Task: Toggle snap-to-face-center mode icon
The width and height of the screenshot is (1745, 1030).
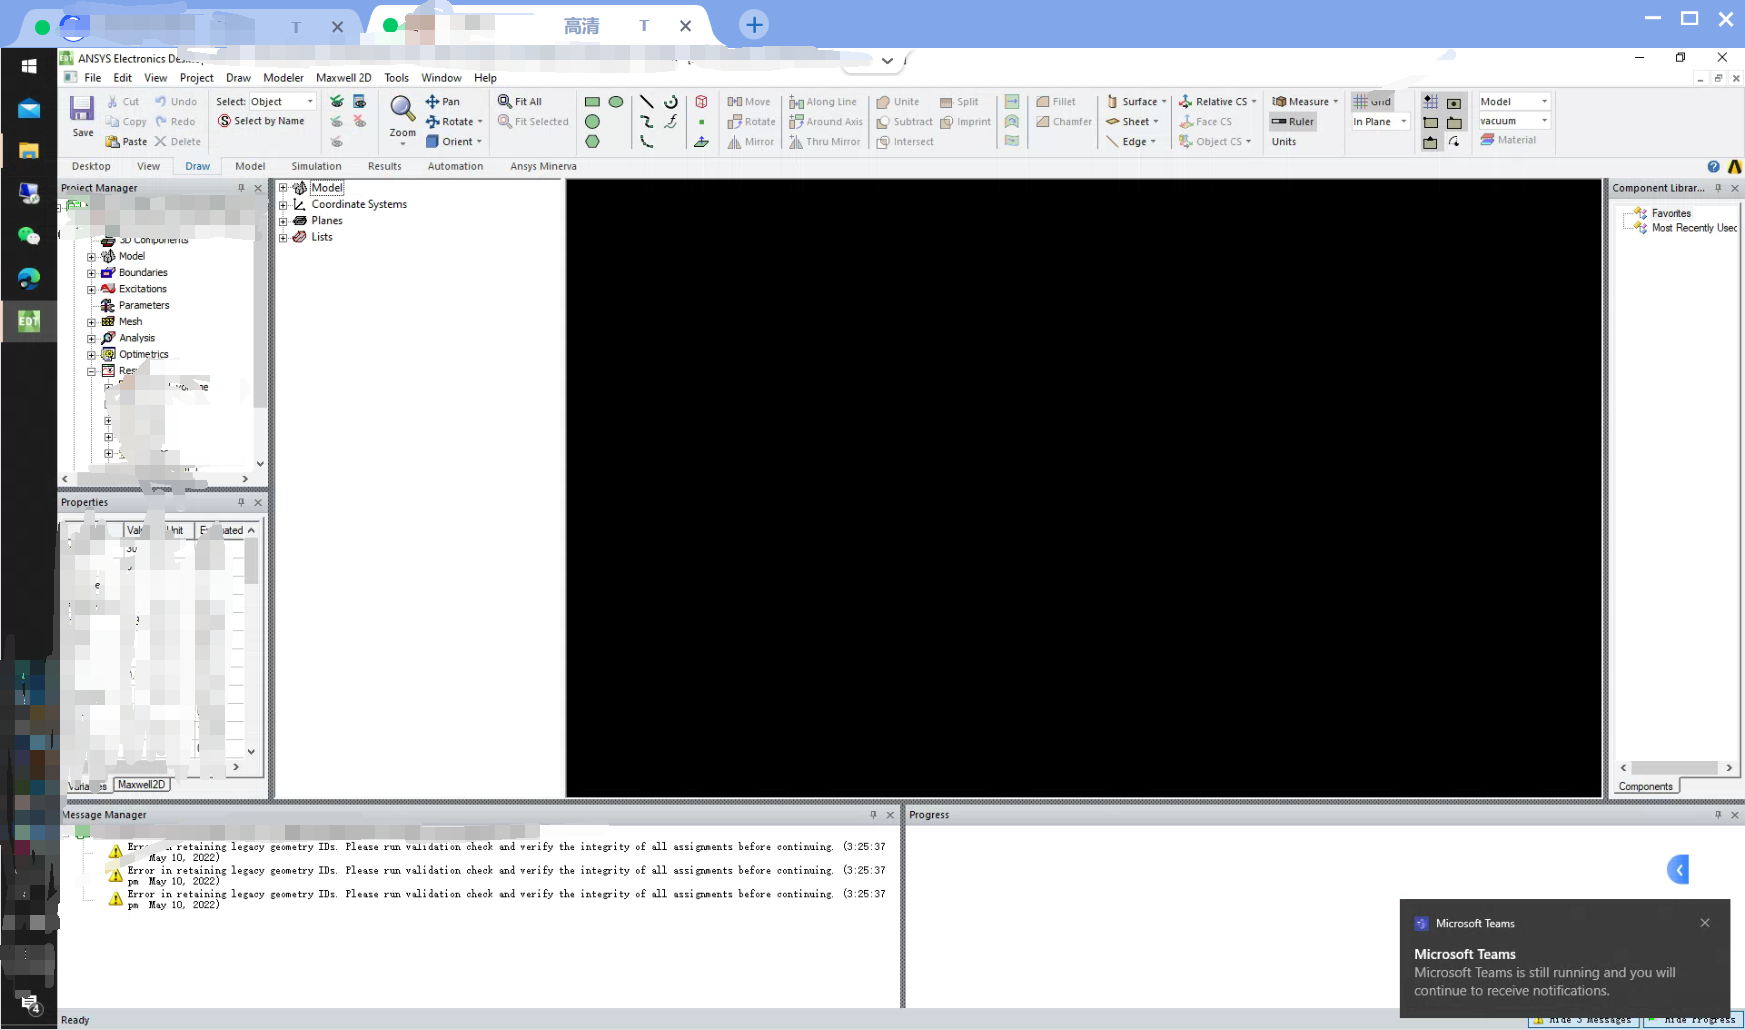Action: pyautogui.click(x=1454, y=103)
